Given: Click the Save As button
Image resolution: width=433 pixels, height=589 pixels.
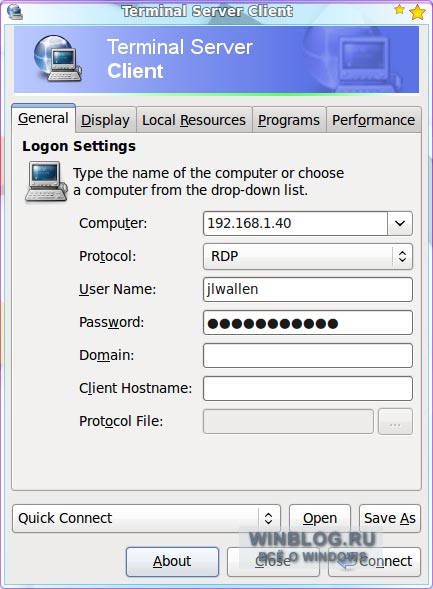Looking at the screenshot, I should (x=390, y=518).
